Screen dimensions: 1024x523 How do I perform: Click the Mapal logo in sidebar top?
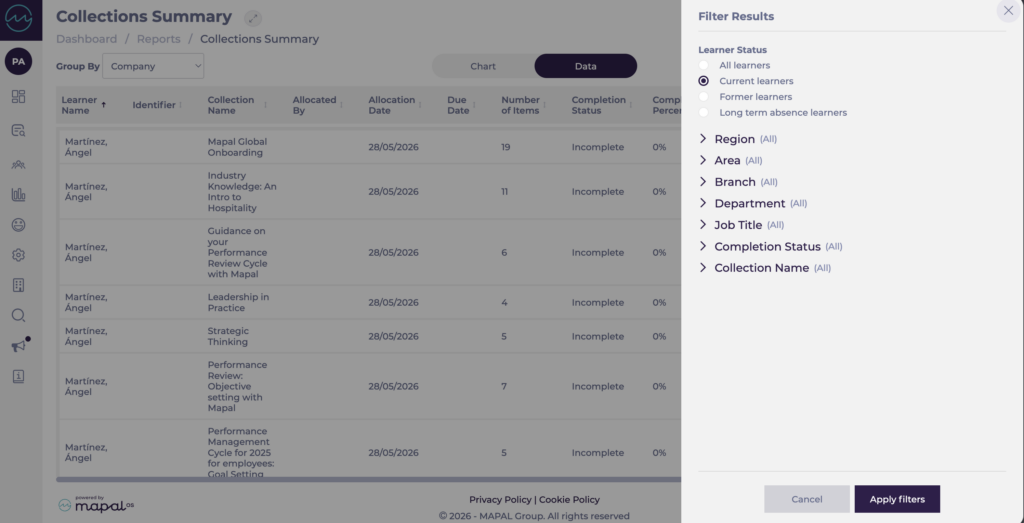18,19
